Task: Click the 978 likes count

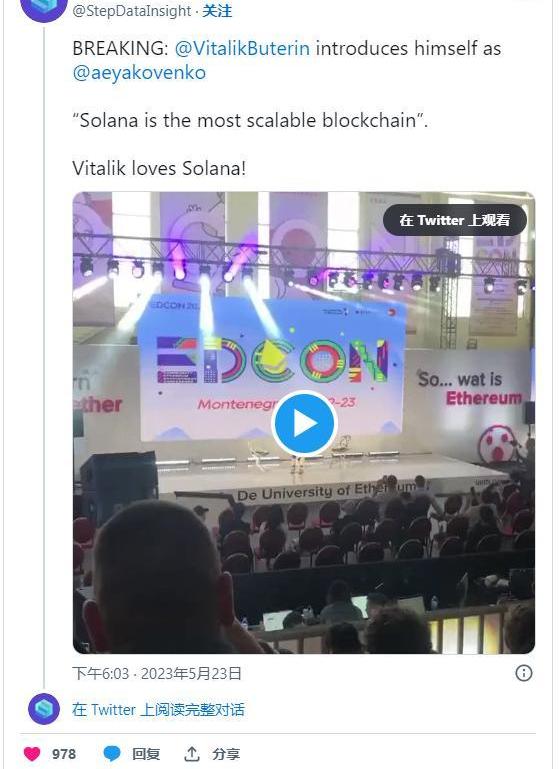Action: click(64, 754)
